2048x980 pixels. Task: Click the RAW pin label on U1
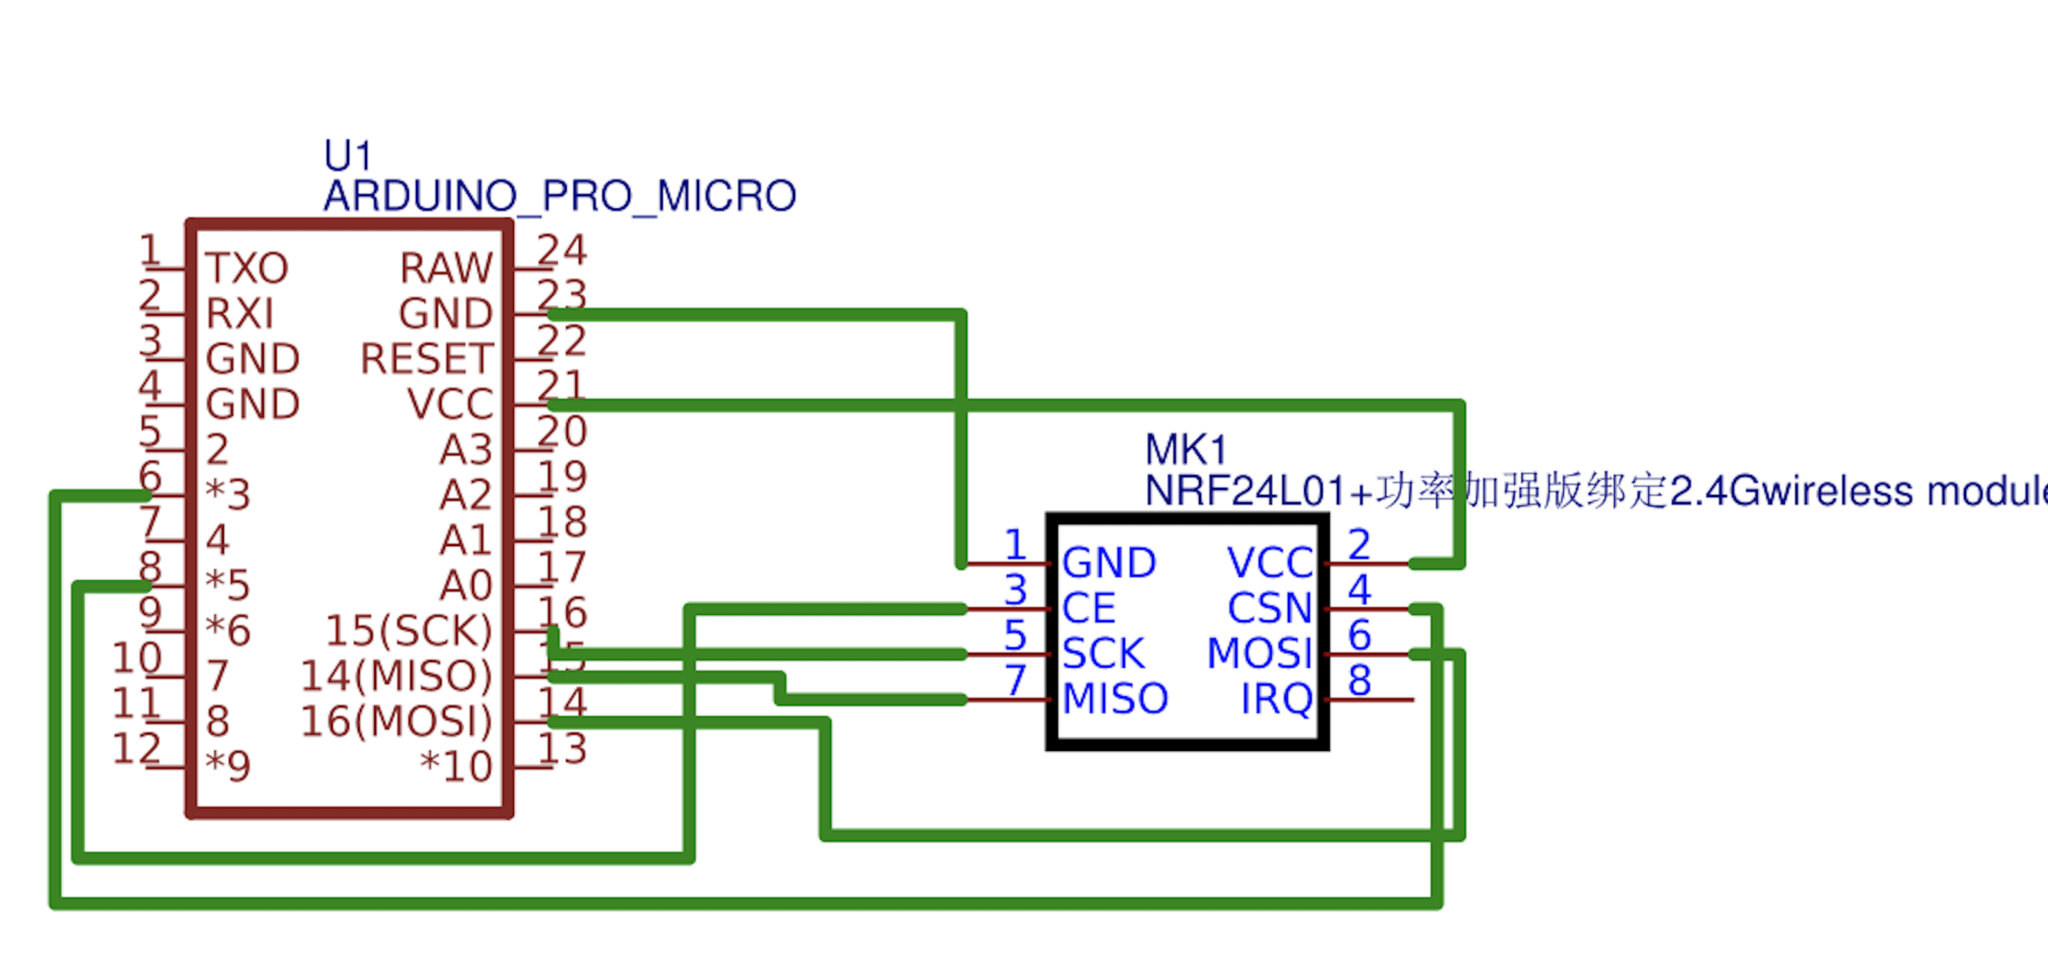446,268
